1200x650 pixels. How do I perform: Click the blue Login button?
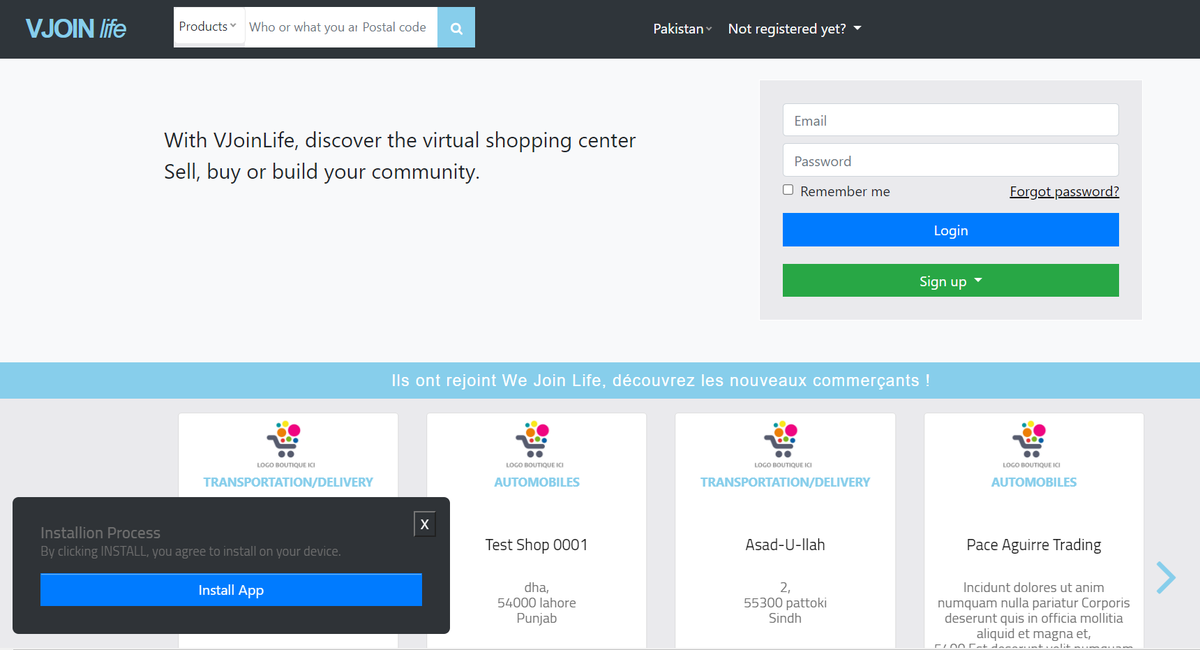pos(950,230)
